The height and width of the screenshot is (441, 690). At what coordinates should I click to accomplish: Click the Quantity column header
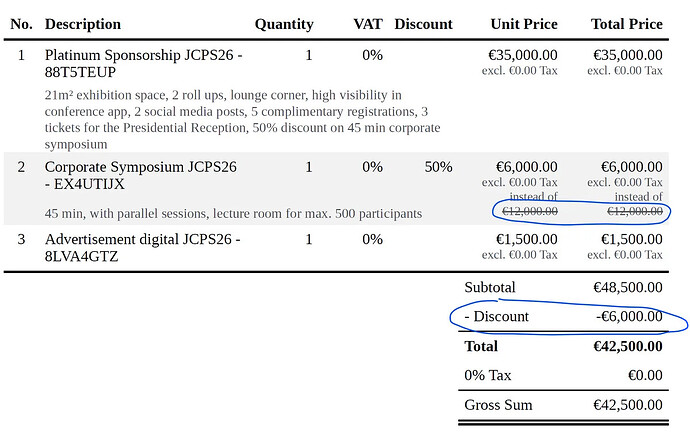click(x=284, y=24)
